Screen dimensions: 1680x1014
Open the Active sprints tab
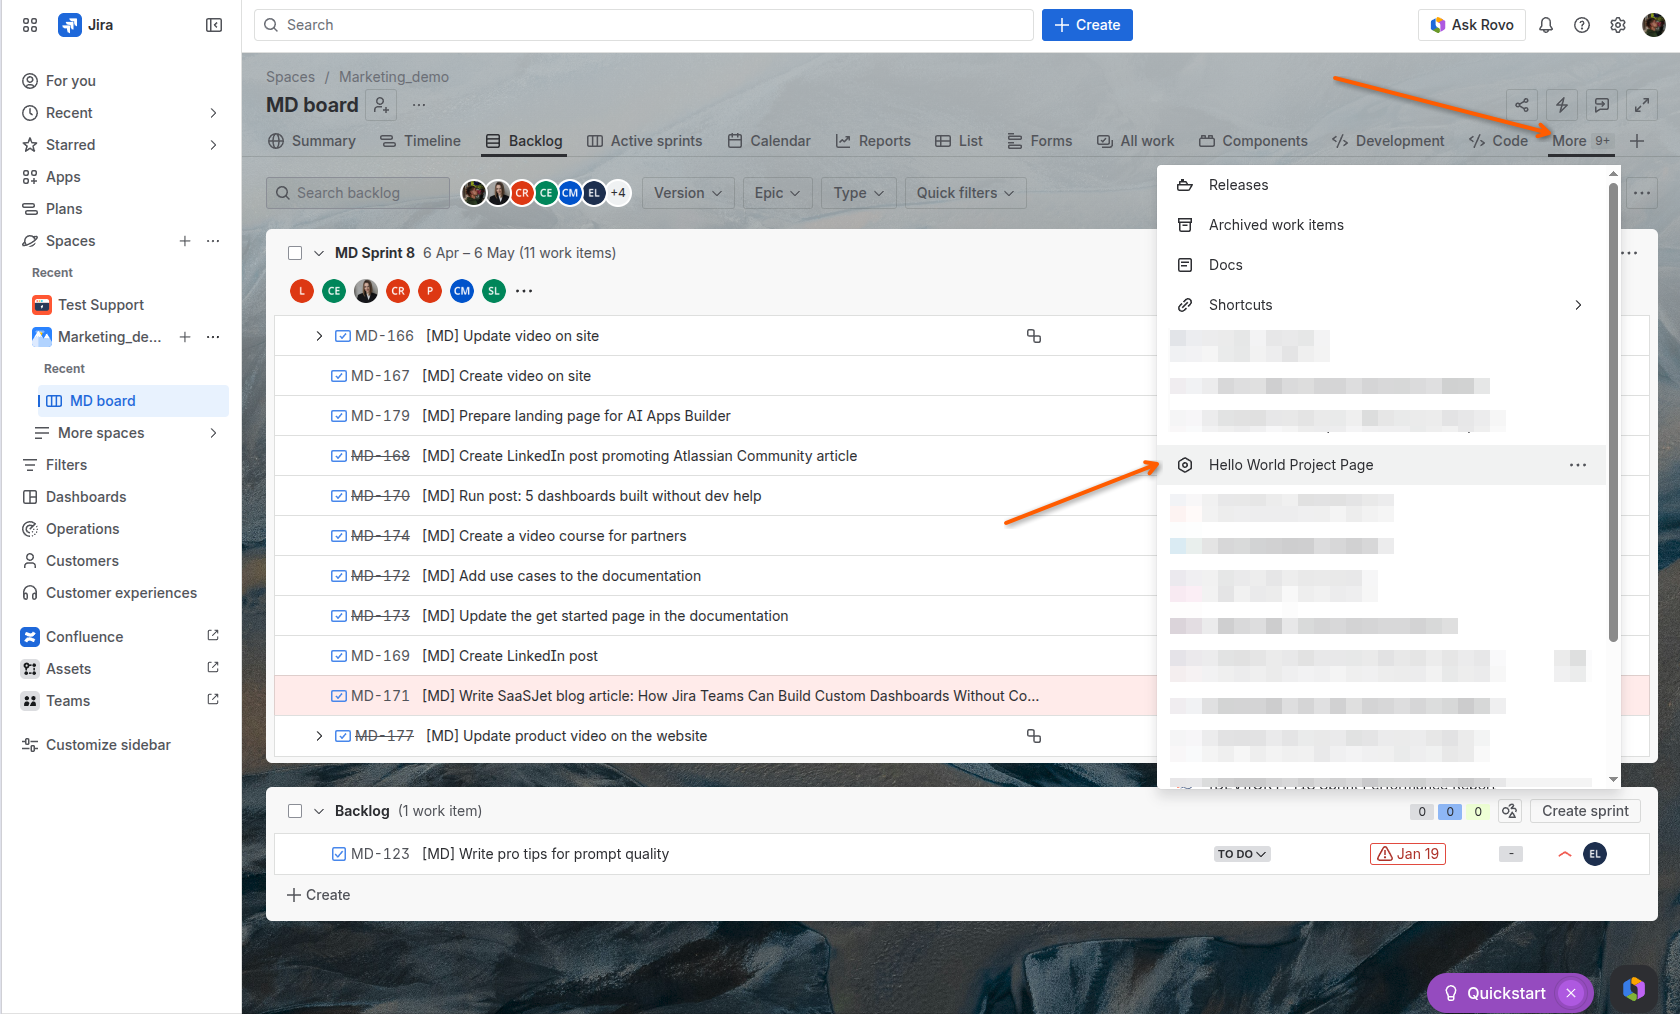pyautogui.click(x=644, y=141)
